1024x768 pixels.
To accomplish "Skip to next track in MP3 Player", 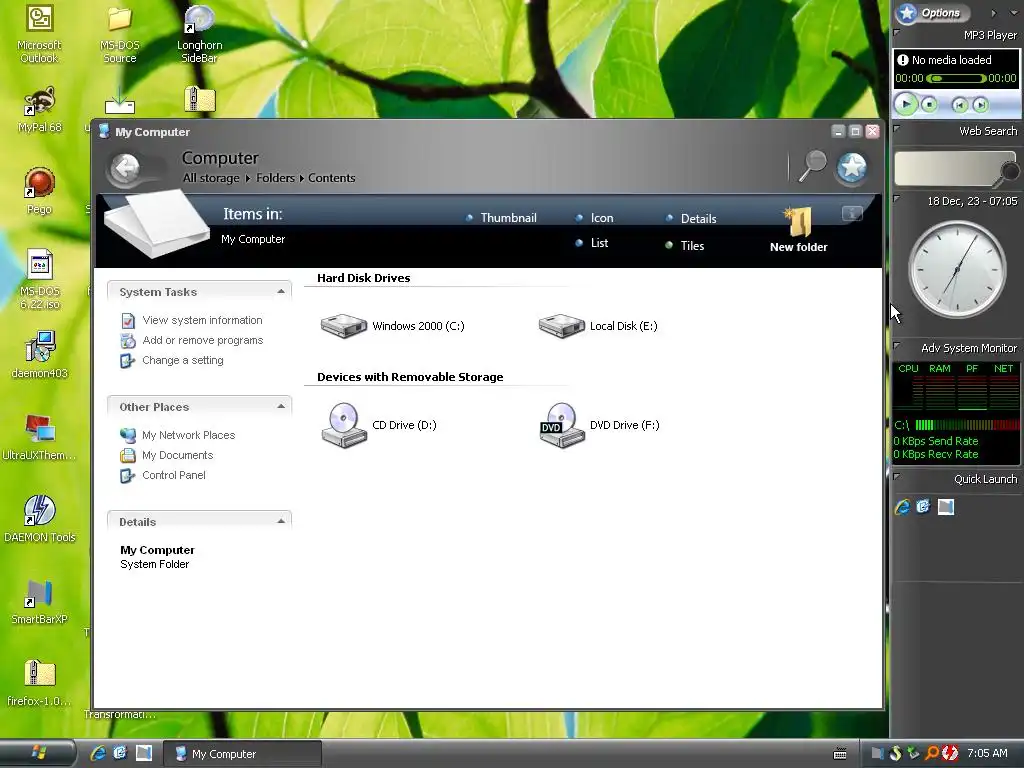I will click(980, 104).
